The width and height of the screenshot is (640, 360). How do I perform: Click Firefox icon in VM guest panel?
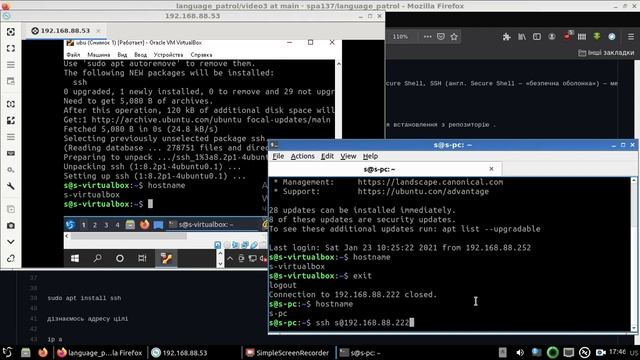144,224
